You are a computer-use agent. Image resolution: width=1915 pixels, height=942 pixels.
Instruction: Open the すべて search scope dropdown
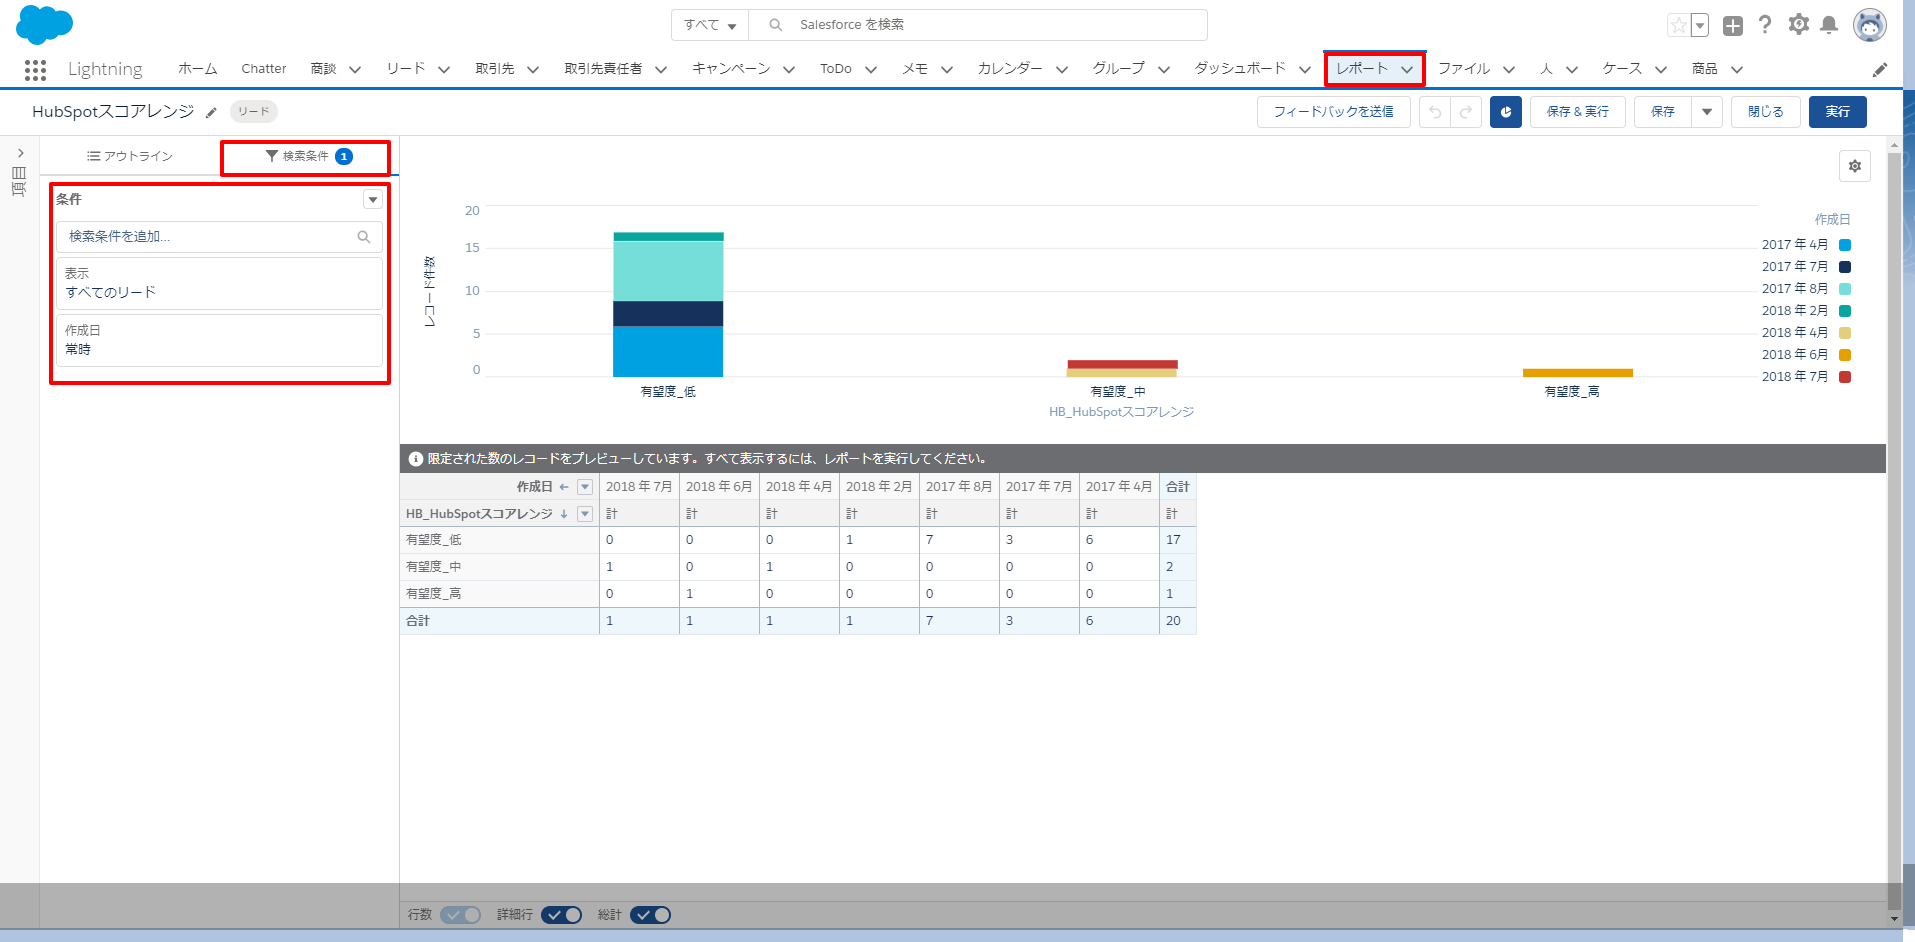tap(710, 25)
